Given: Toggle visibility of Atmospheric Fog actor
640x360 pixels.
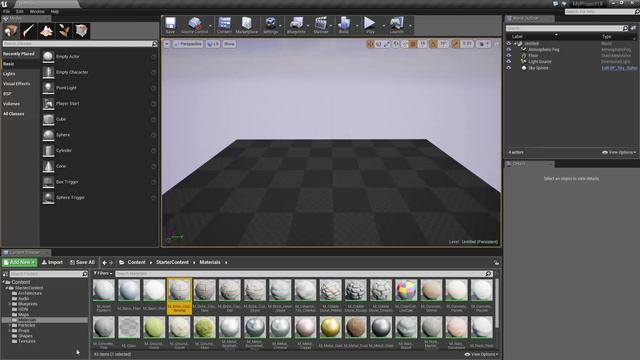Looking at the screenshot, I should [x=509, y=49].
